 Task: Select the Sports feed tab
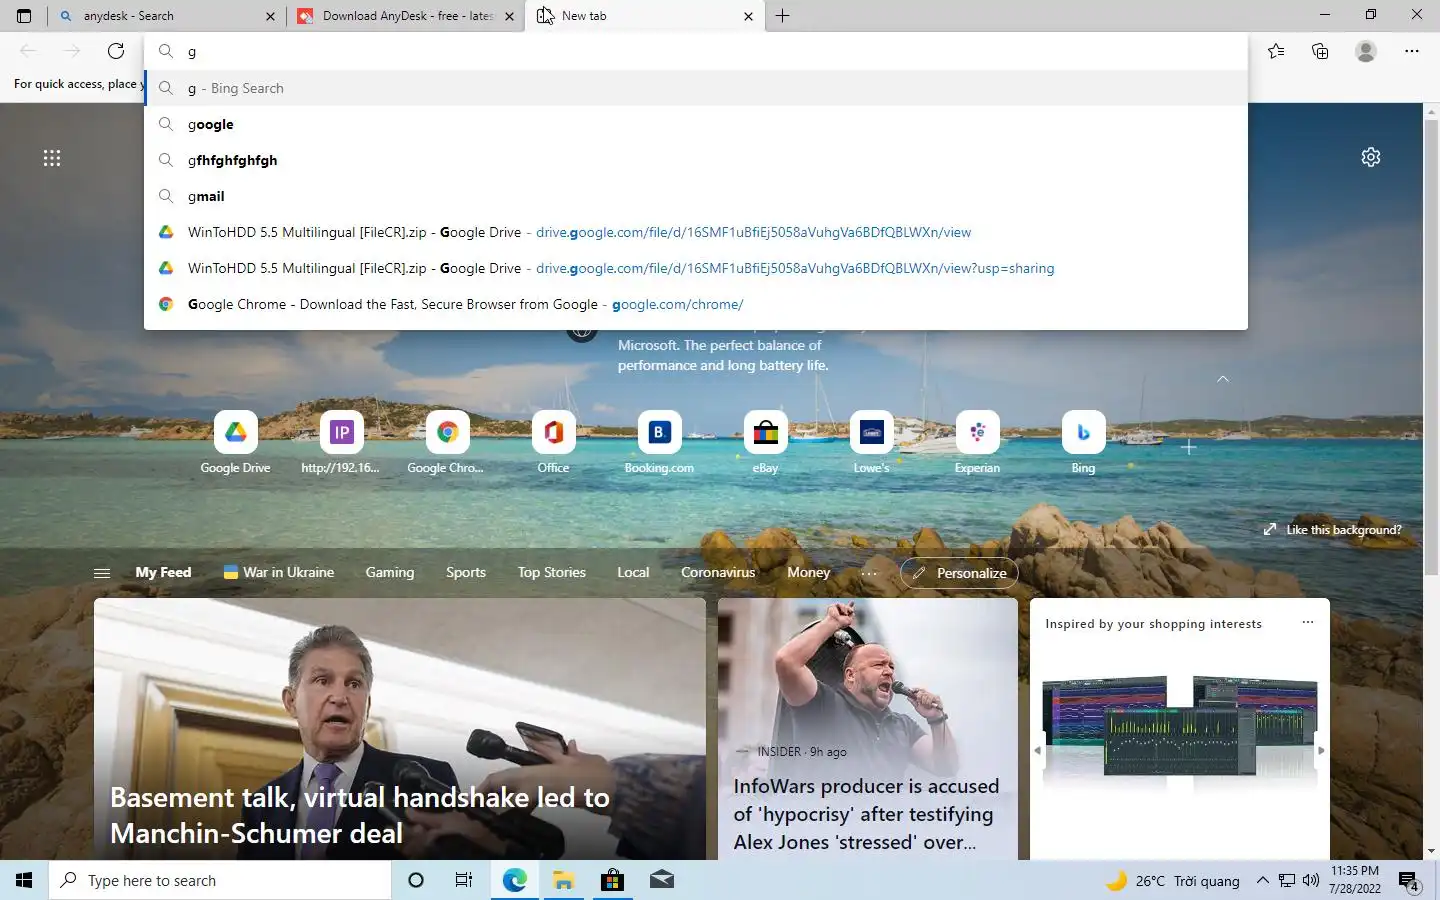pos(466,572)
